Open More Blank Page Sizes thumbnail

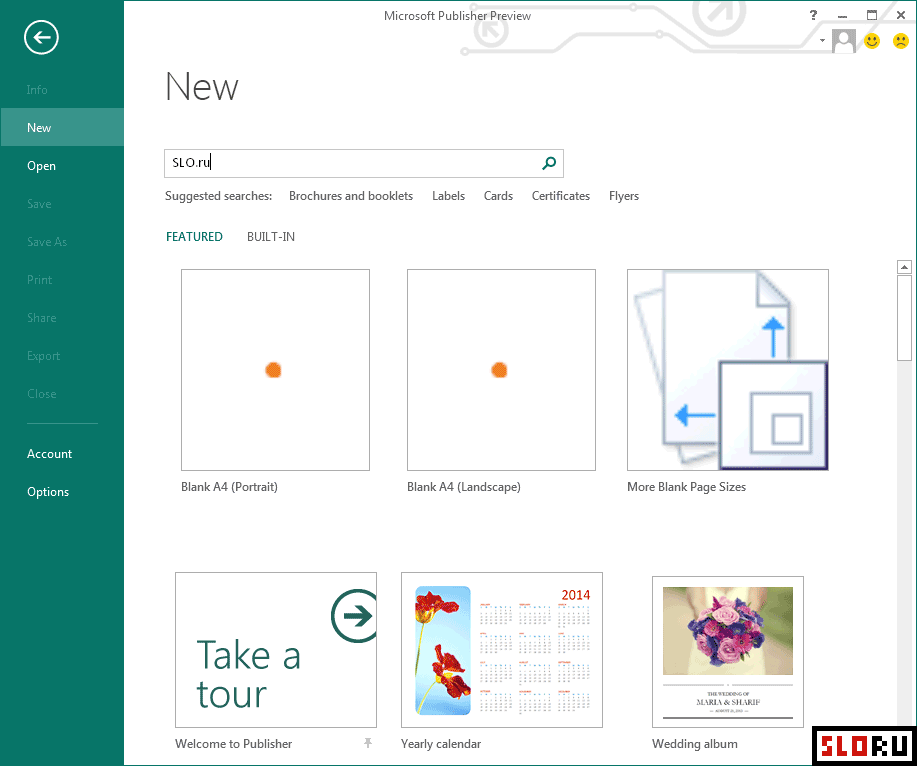pos(728,370)
